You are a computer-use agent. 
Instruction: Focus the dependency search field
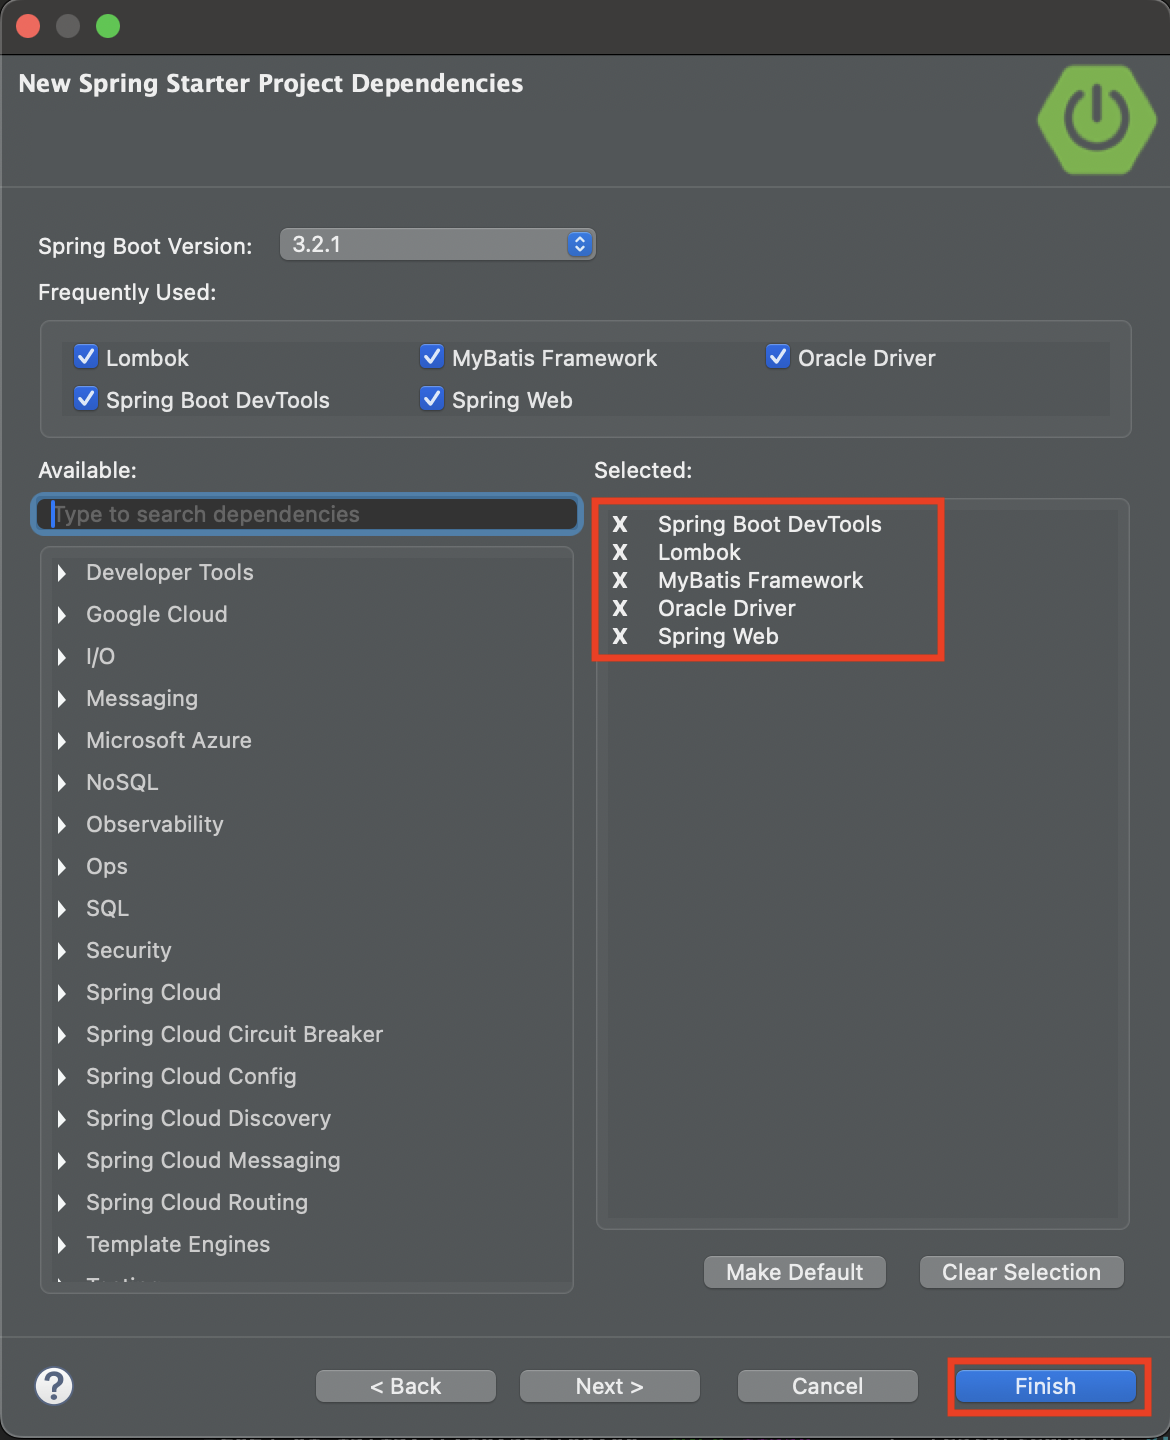pyautogui.click(x=307, y=514)
